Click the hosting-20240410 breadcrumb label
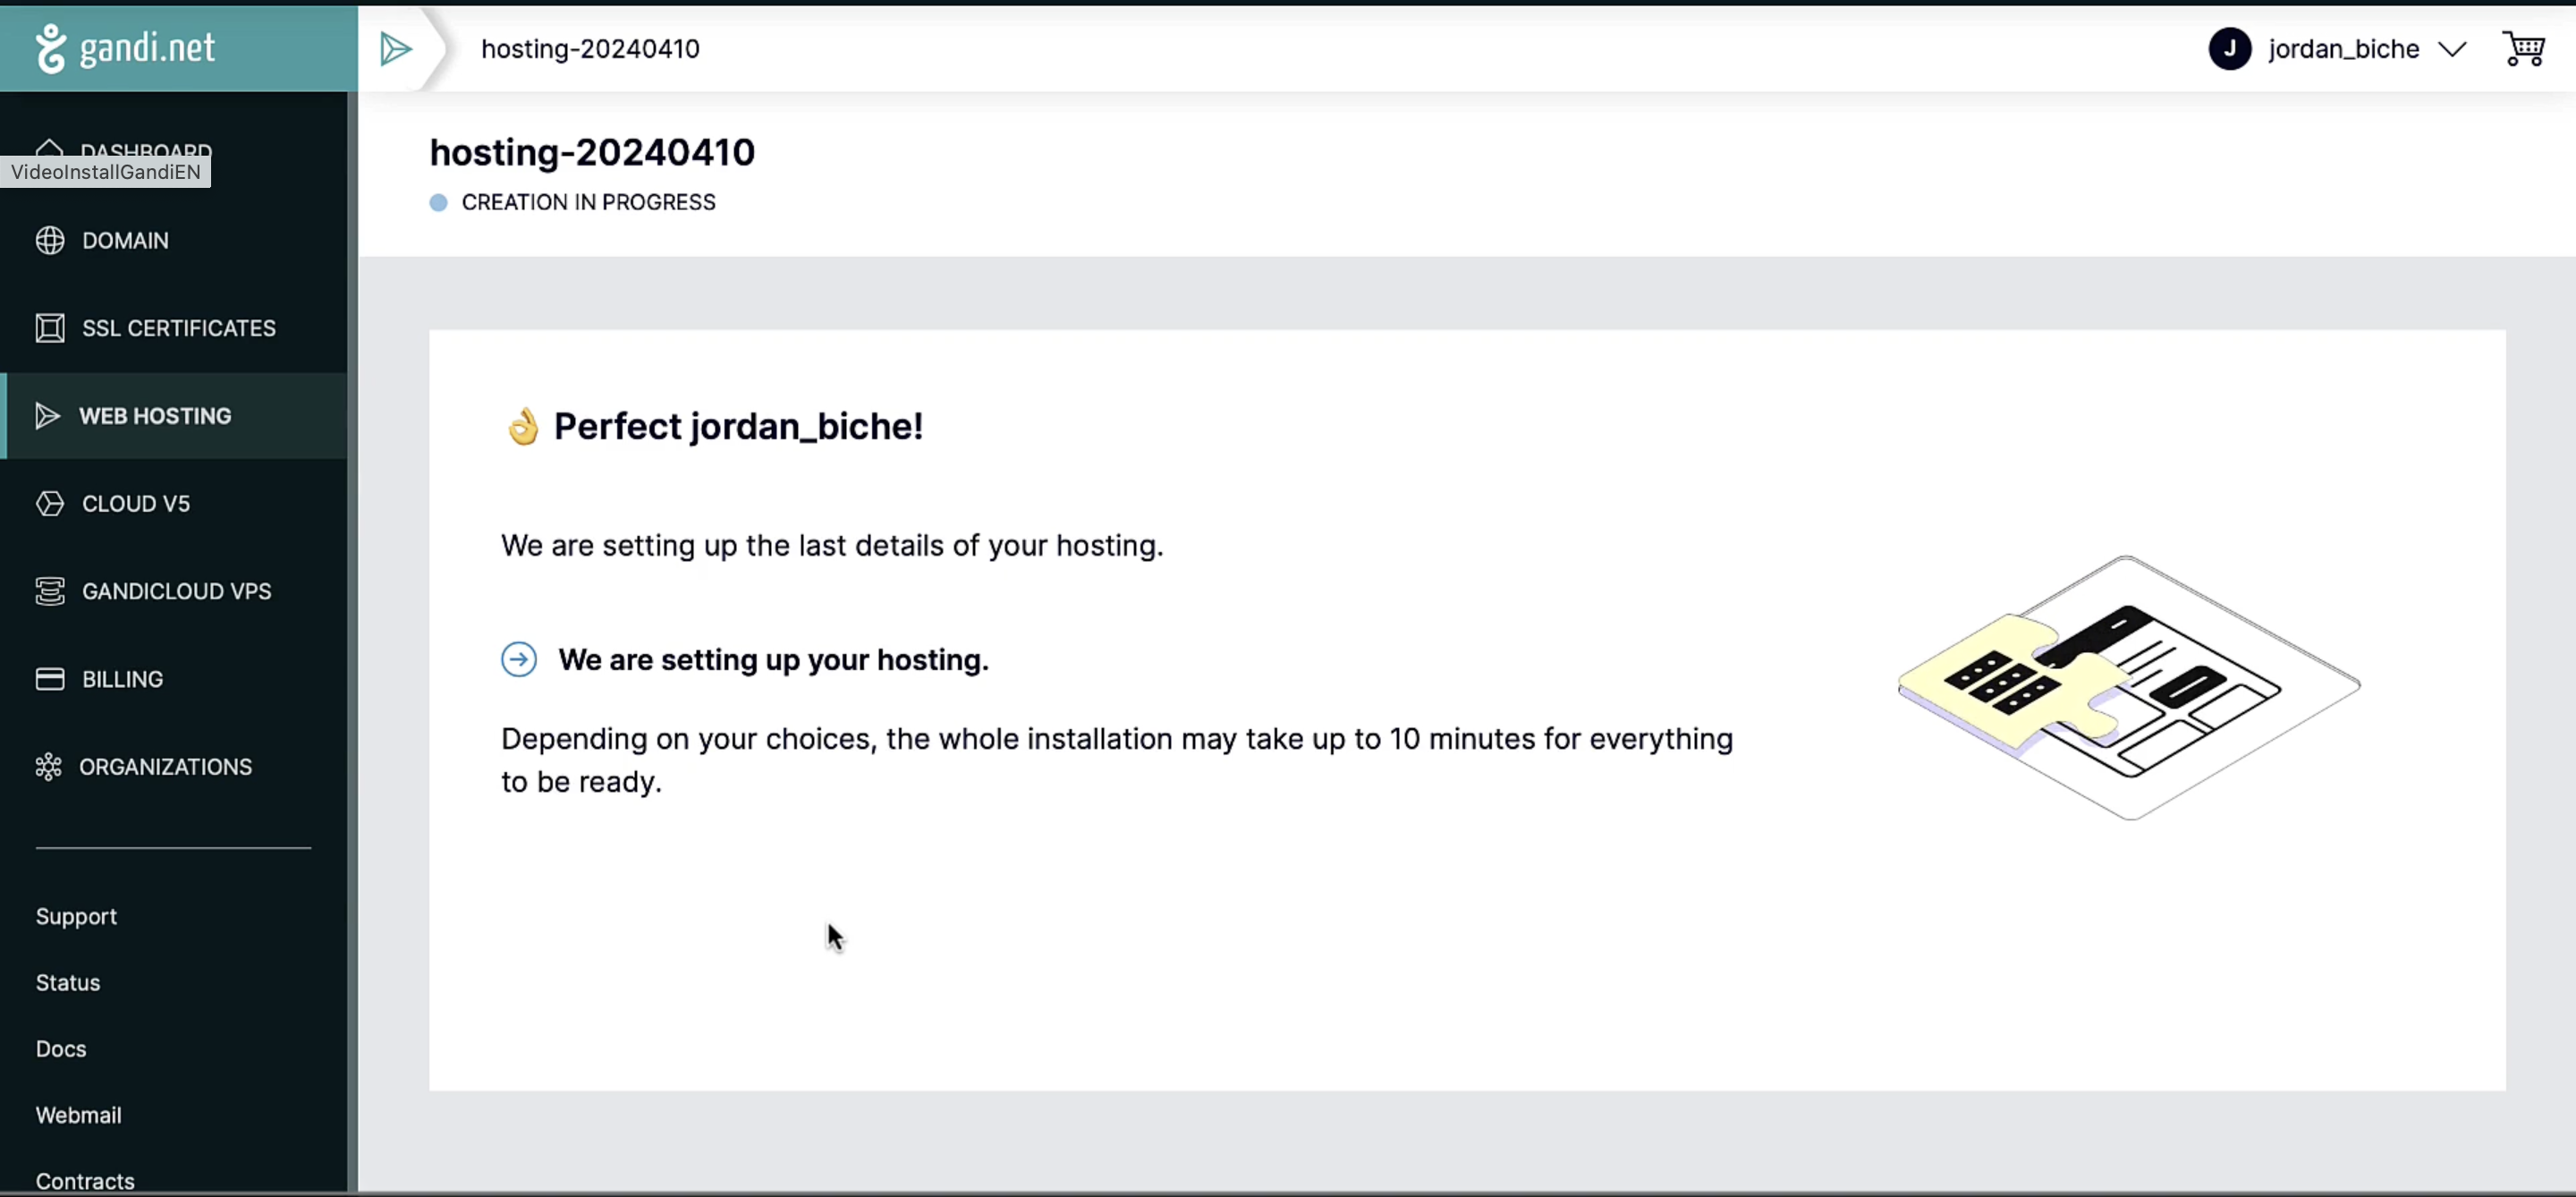The width and height of the screenshot is (2576, 1197). click(590, 49)
